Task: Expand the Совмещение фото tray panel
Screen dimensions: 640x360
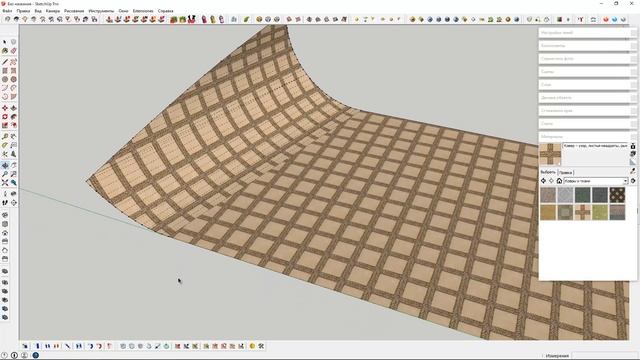Action: click(x=587, y=59)
